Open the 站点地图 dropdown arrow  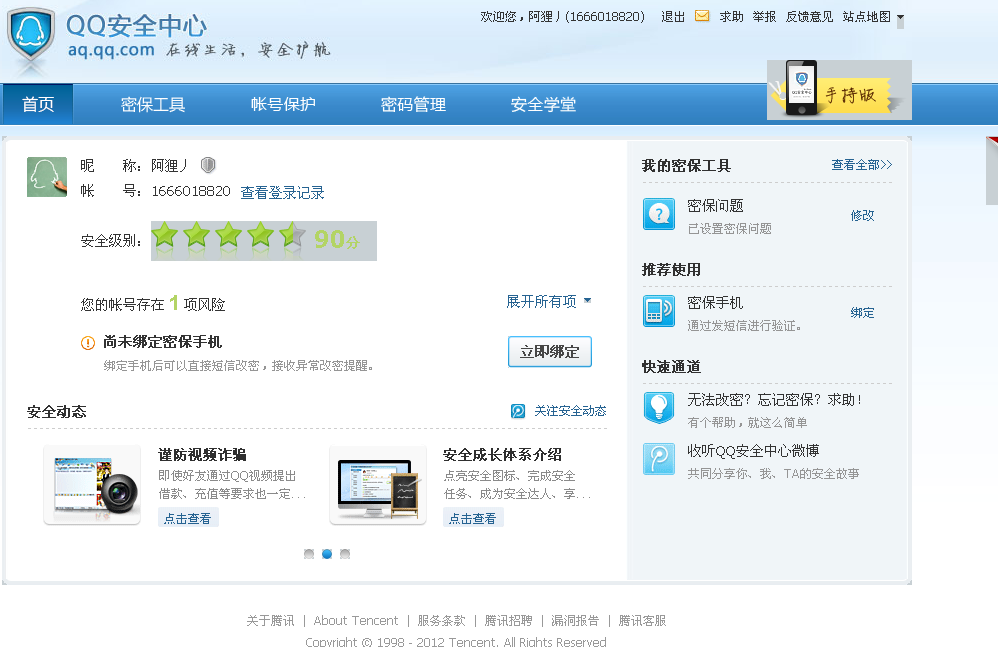[x=901, y=17]
